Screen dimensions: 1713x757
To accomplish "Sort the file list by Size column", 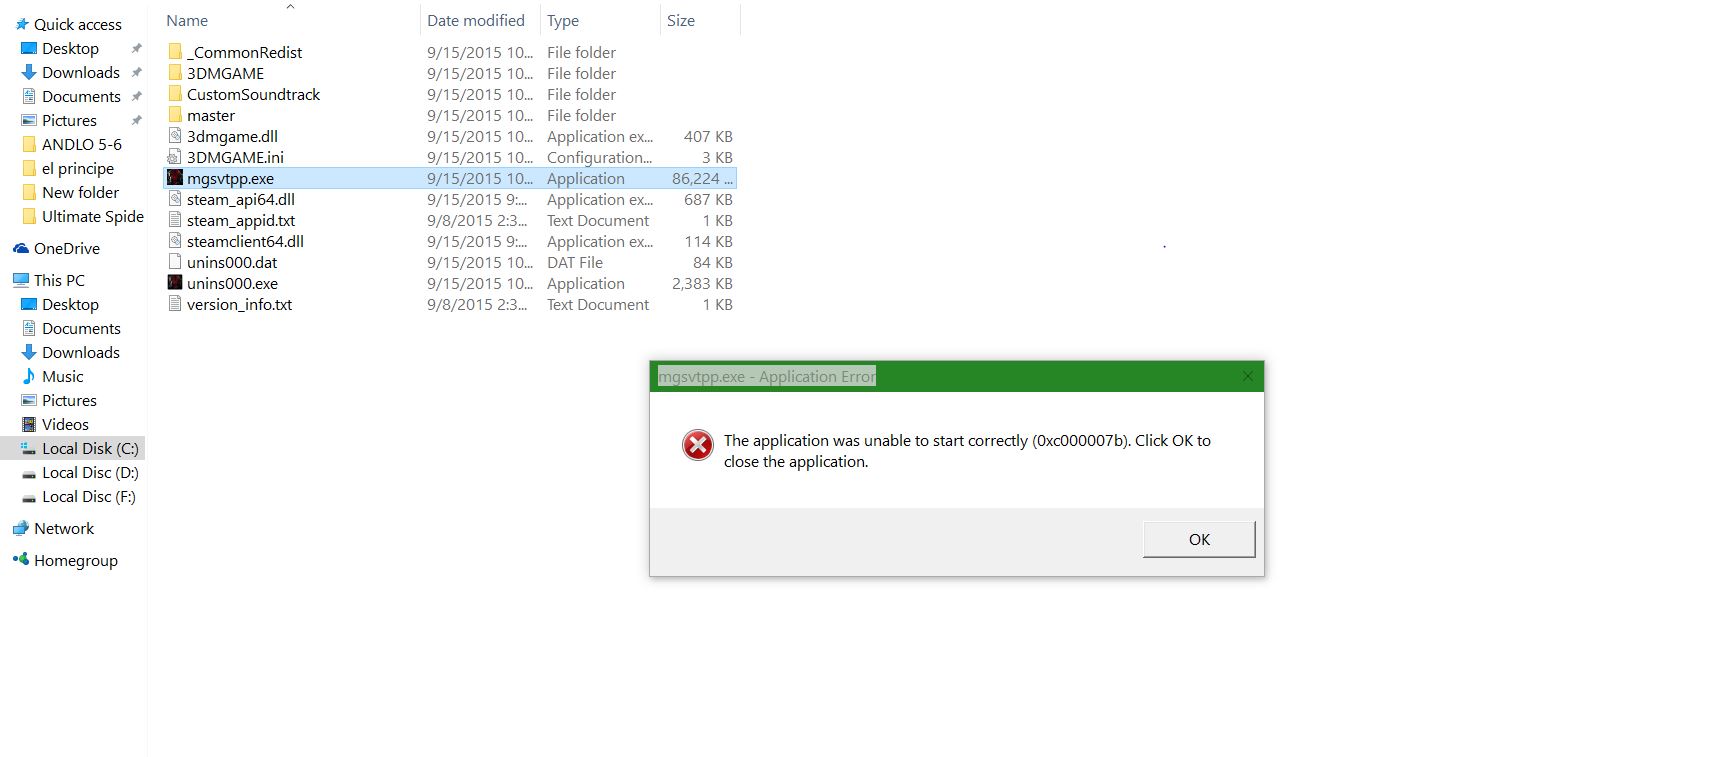I will coord(681,20).
